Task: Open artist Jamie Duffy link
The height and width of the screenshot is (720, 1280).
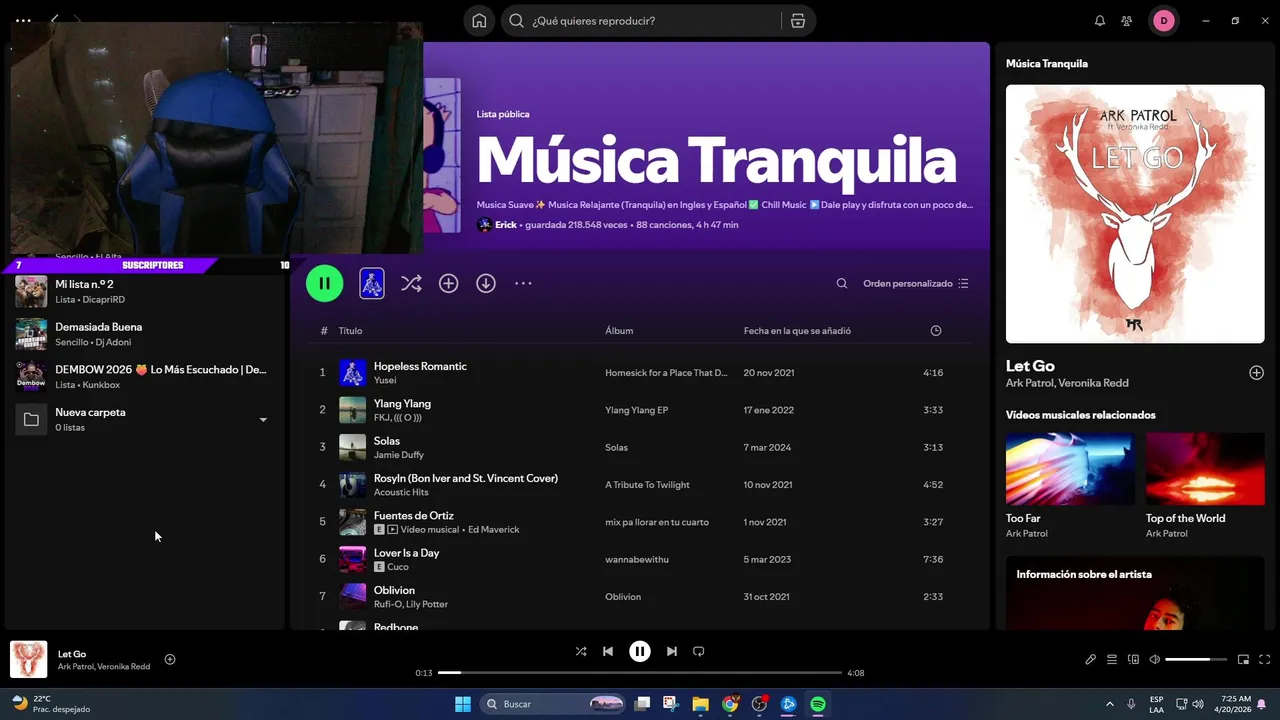Action: point(400,455)
